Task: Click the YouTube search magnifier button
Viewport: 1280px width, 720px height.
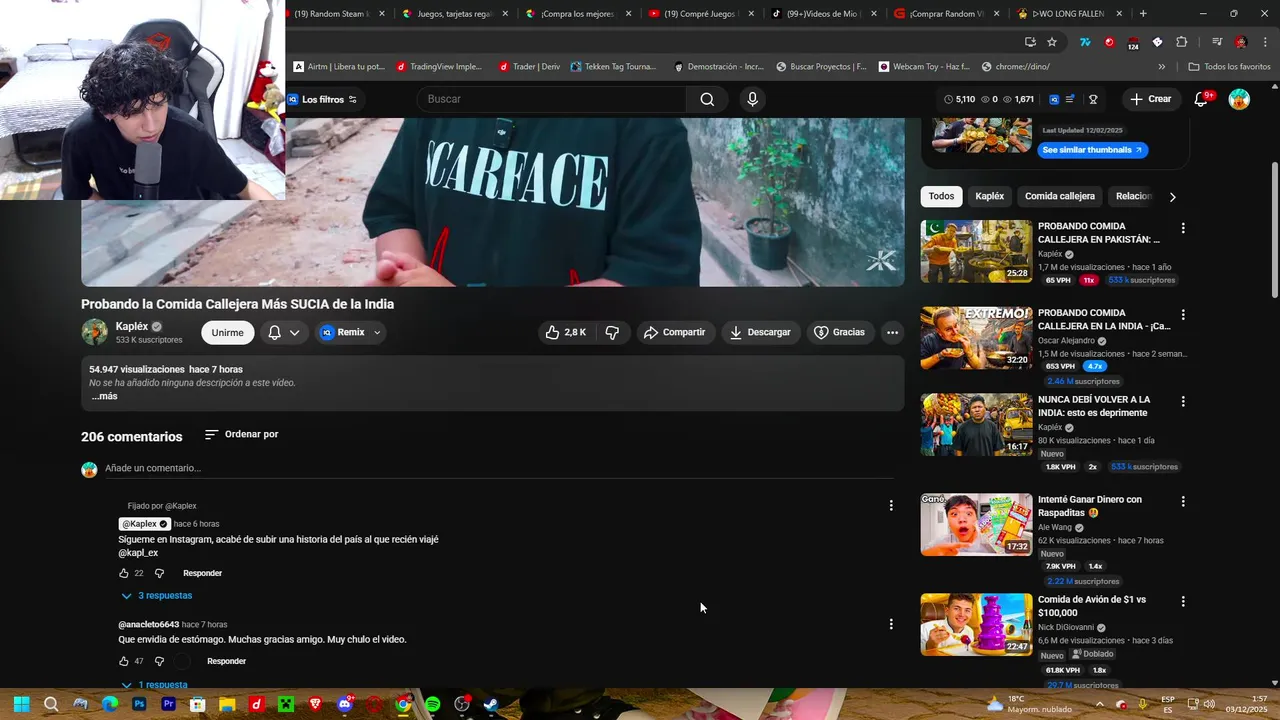Action: [707, 99]
